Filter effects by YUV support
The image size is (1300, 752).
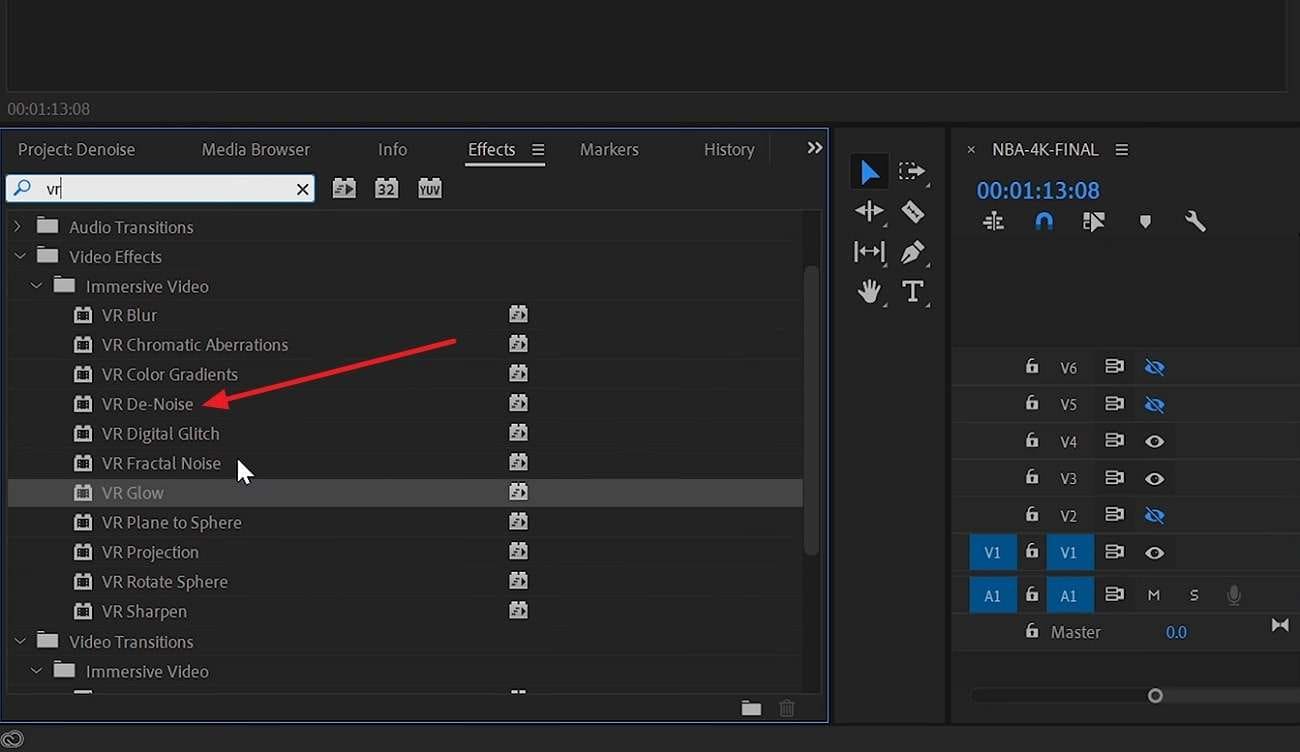pos(429,187)
